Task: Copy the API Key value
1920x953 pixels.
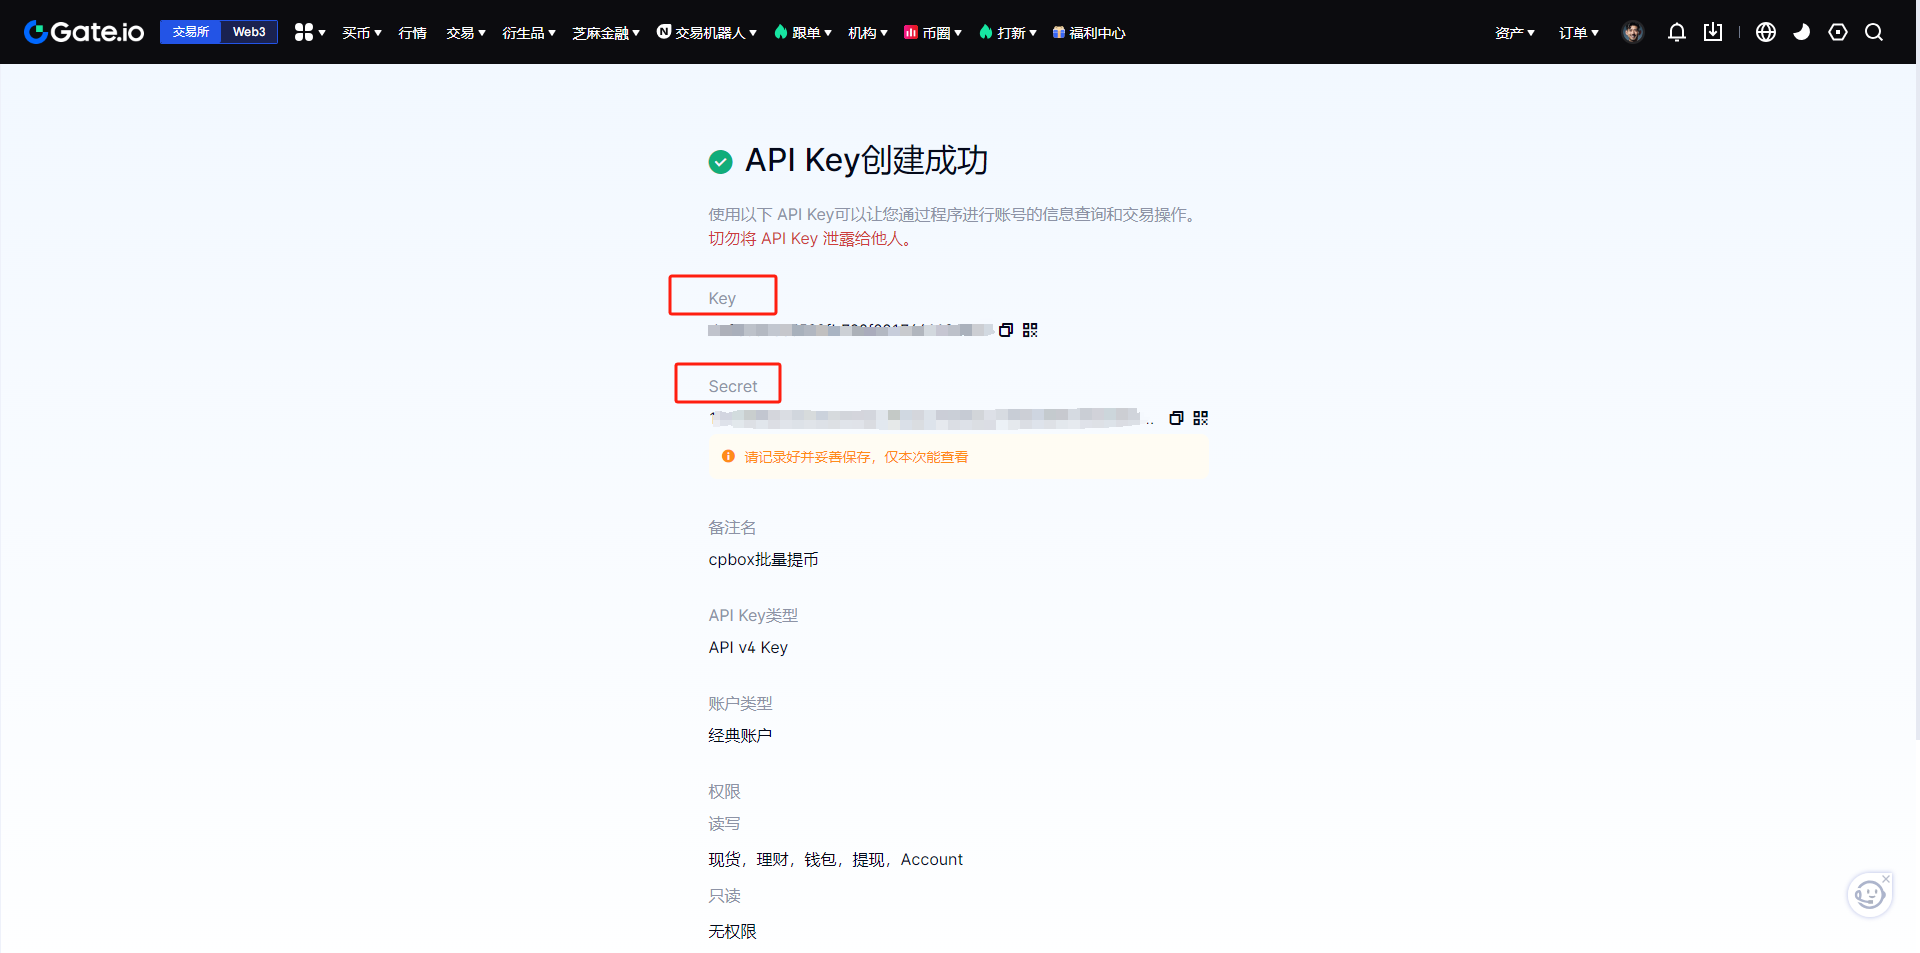Action: point(1006,330)
